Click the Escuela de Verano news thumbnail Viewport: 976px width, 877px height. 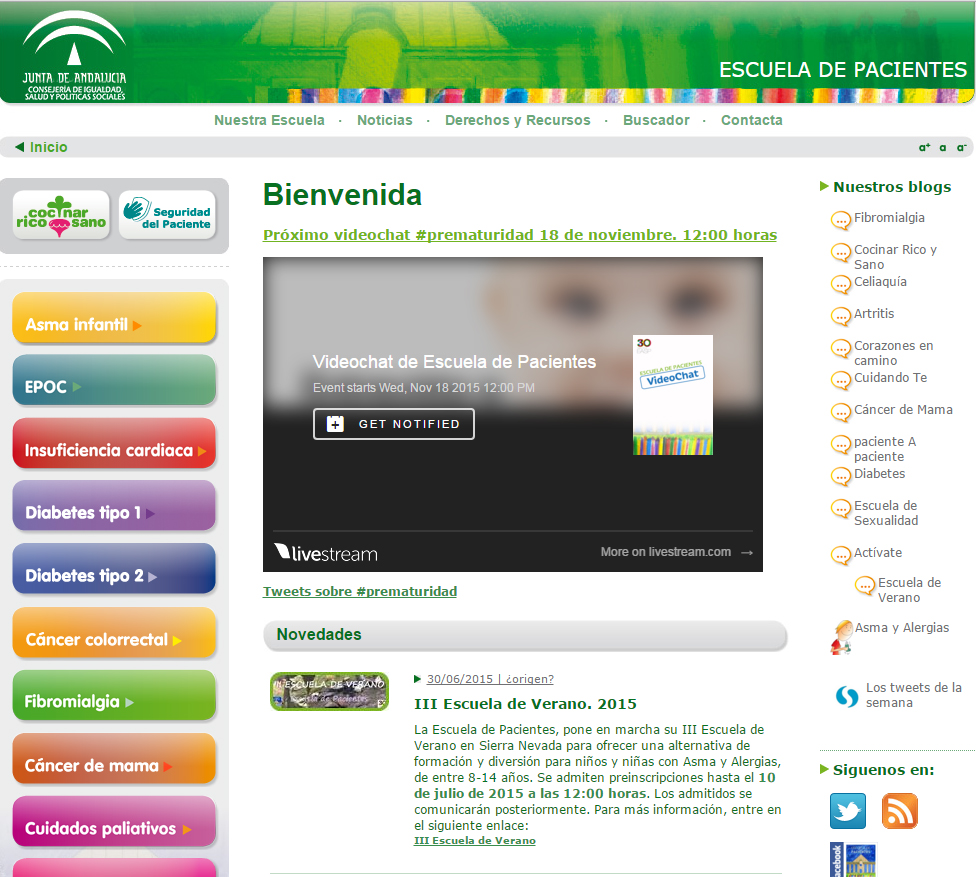click(x=329, y=691)
